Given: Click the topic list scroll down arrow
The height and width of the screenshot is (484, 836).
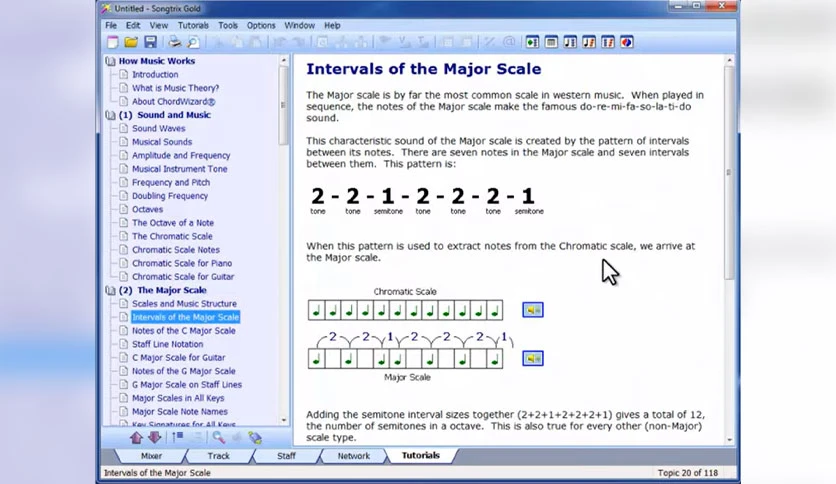Looking at the screenshot, I should (x=284, y=420).
